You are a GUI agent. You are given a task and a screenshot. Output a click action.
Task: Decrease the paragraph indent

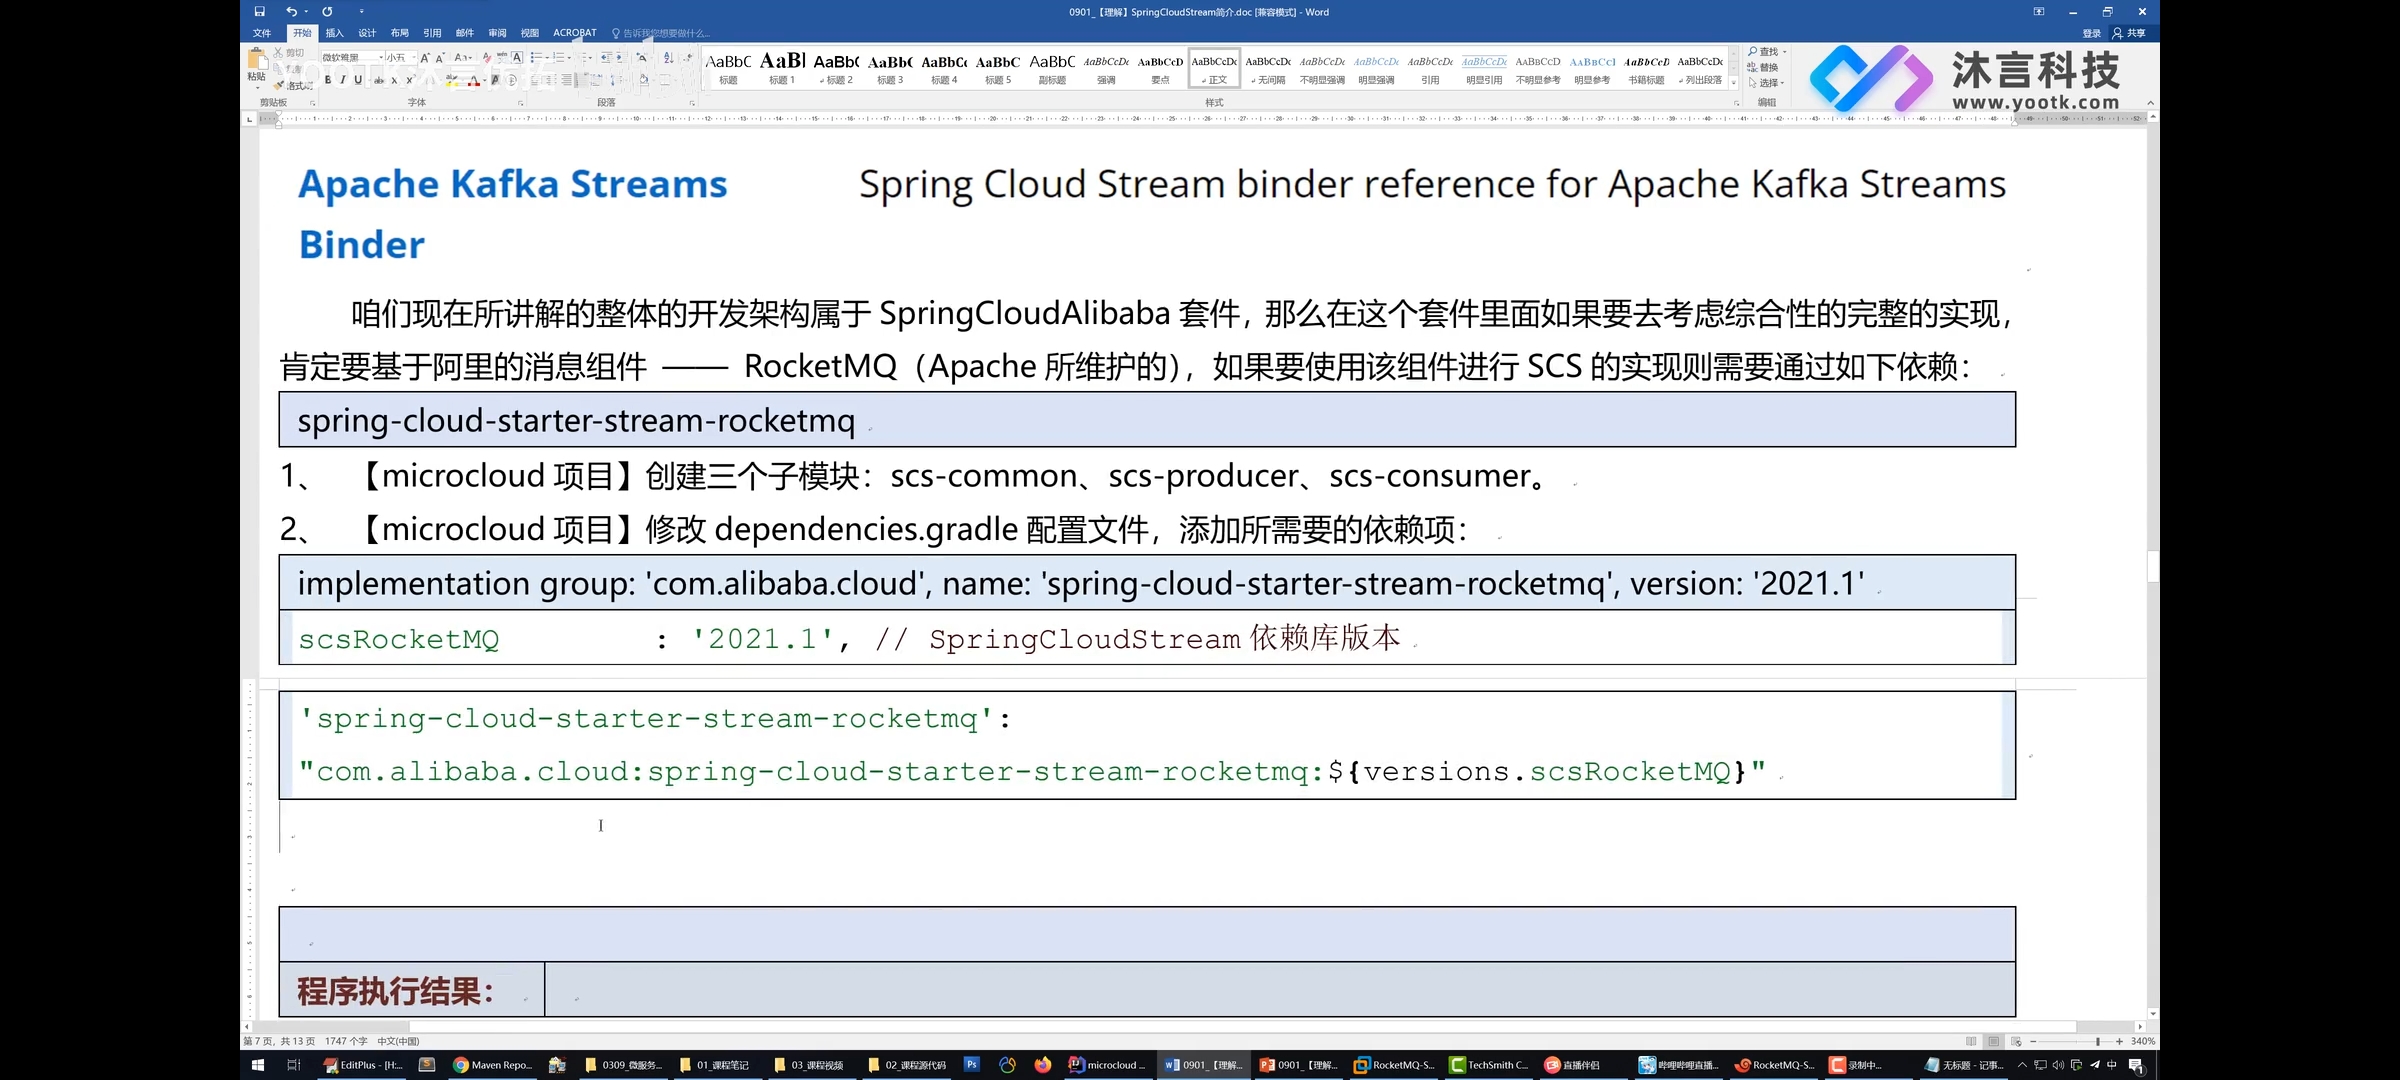(x=606, y=58)
